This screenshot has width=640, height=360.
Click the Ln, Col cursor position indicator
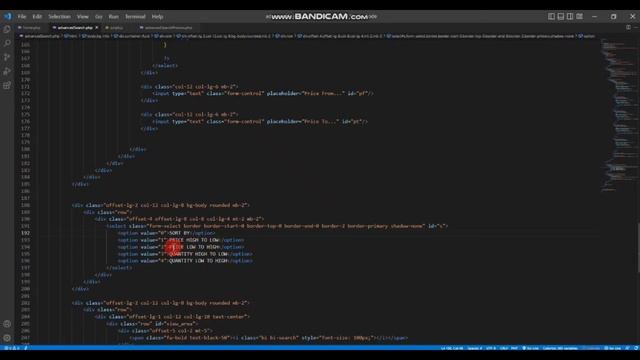[451, 348]
